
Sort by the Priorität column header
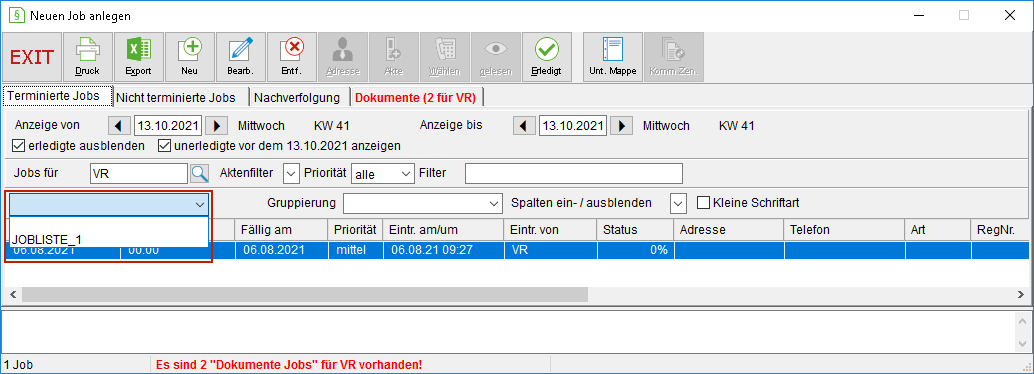(355, 230)
